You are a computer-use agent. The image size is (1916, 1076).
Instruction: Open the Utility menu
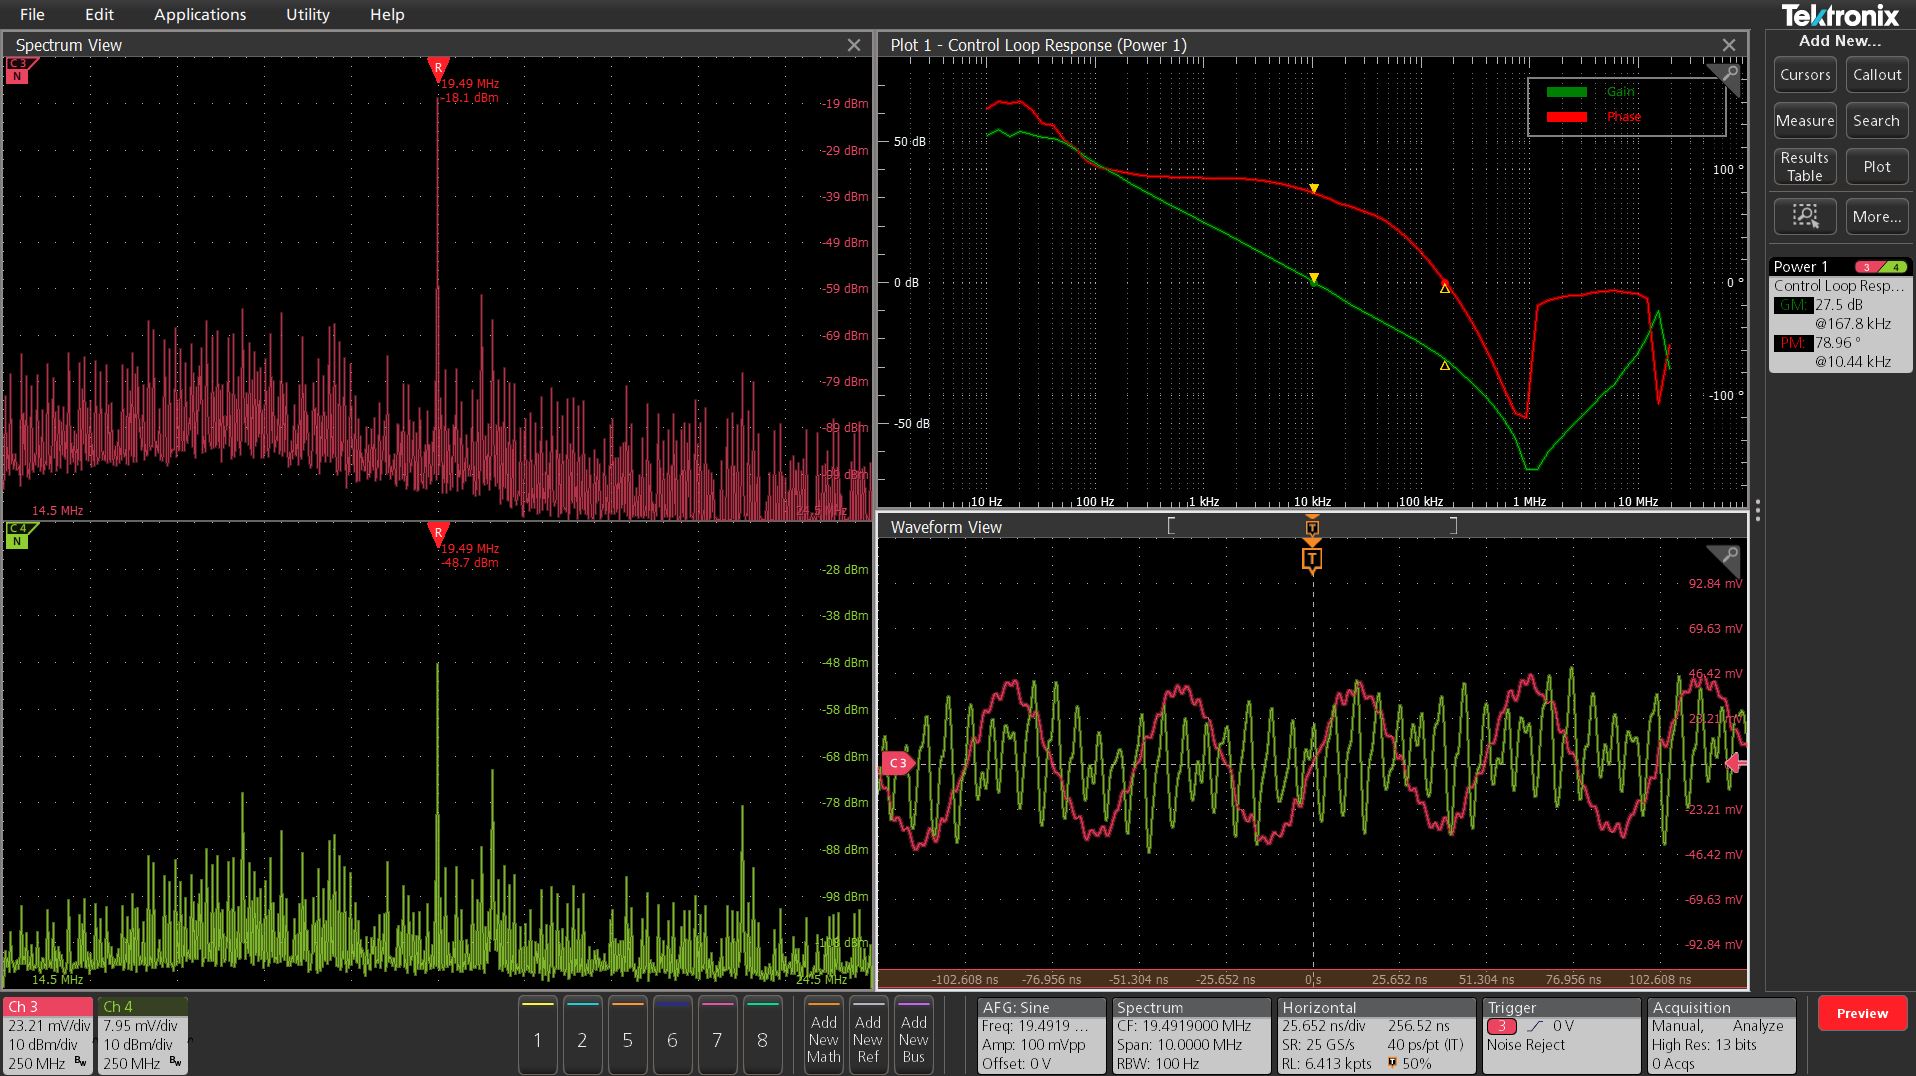pos(307,14)
